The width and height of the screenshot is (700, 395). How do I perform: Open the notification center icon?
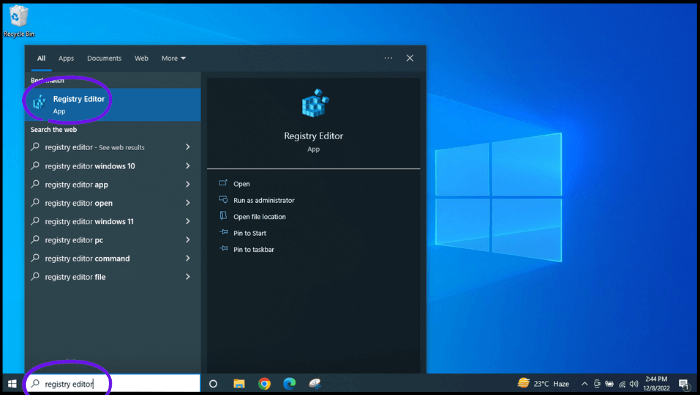(684, 384)
